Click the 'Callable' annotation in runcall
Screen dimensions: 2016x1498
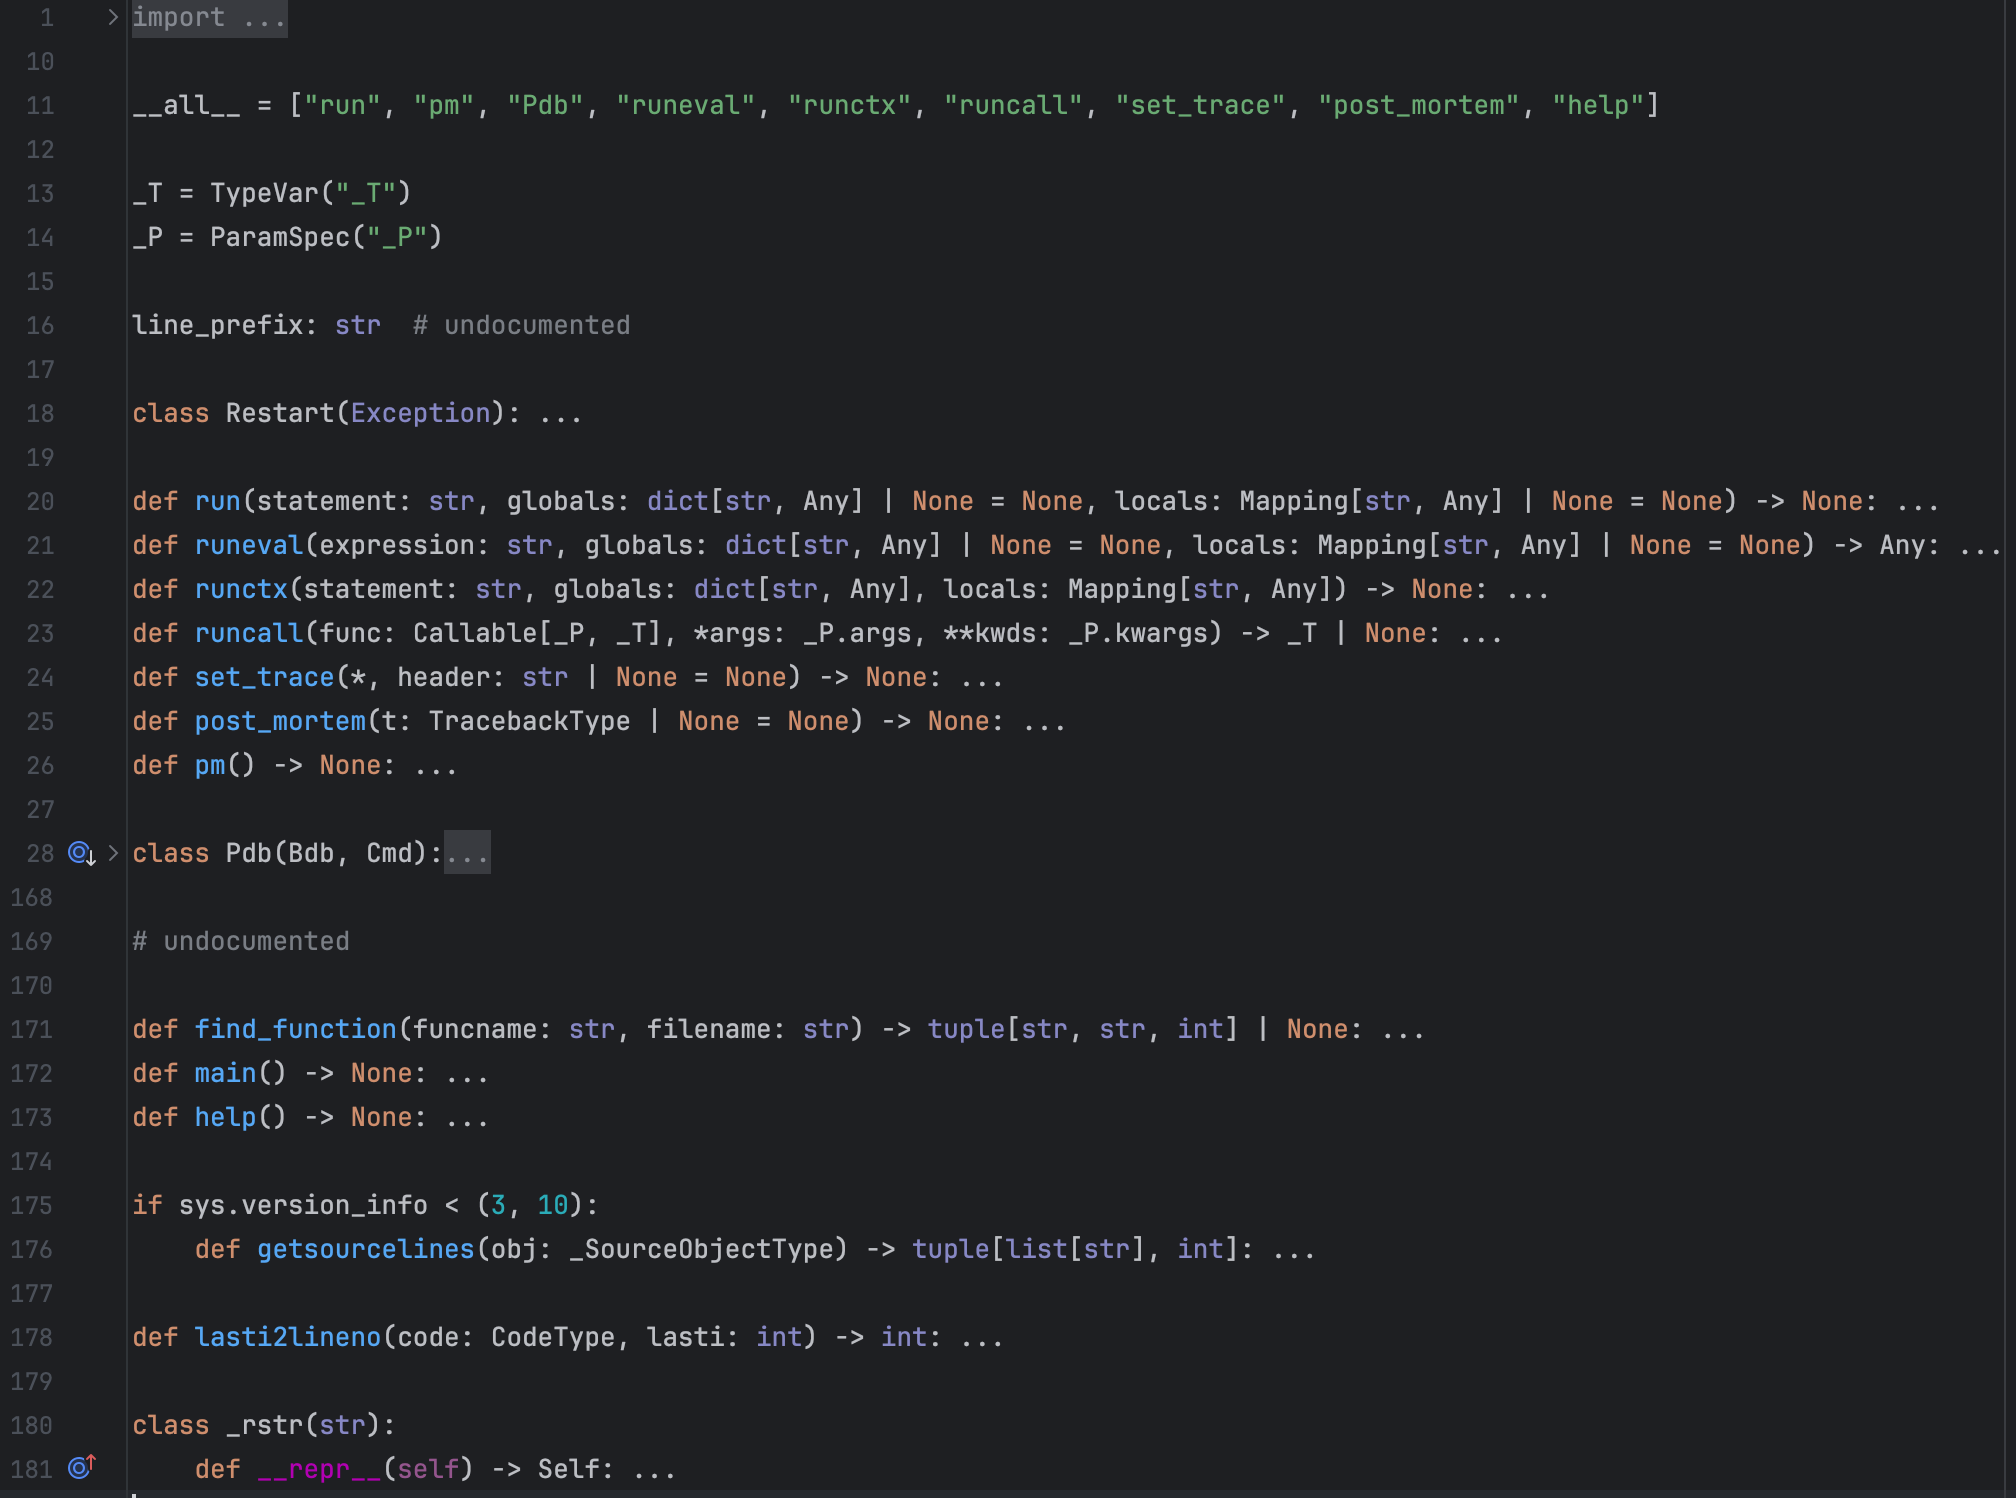[x=475, y=633]
